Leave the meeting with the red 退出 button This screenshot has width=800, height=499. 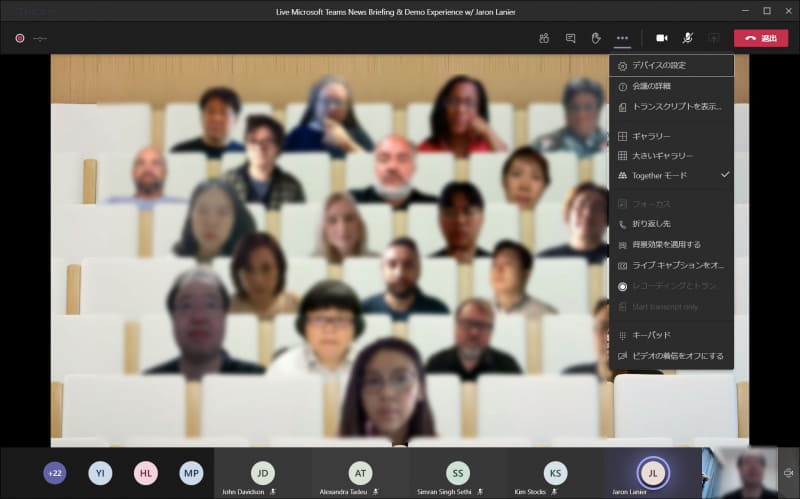pos(761,38)
